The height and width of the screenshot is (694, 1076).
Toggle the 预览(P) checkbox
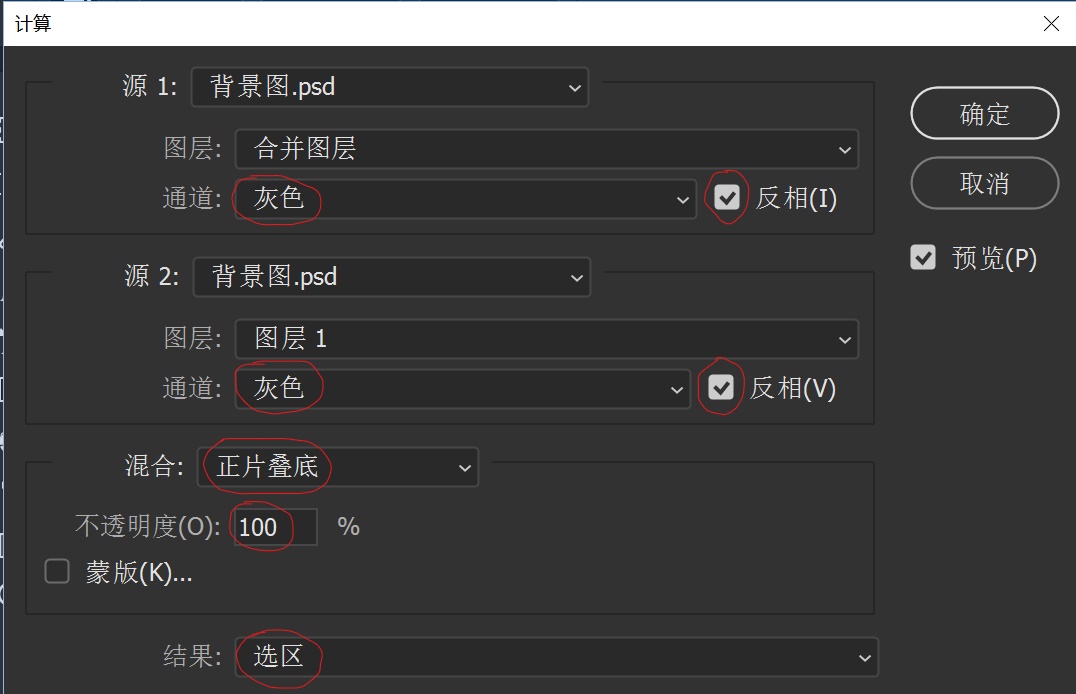[923, 257]
